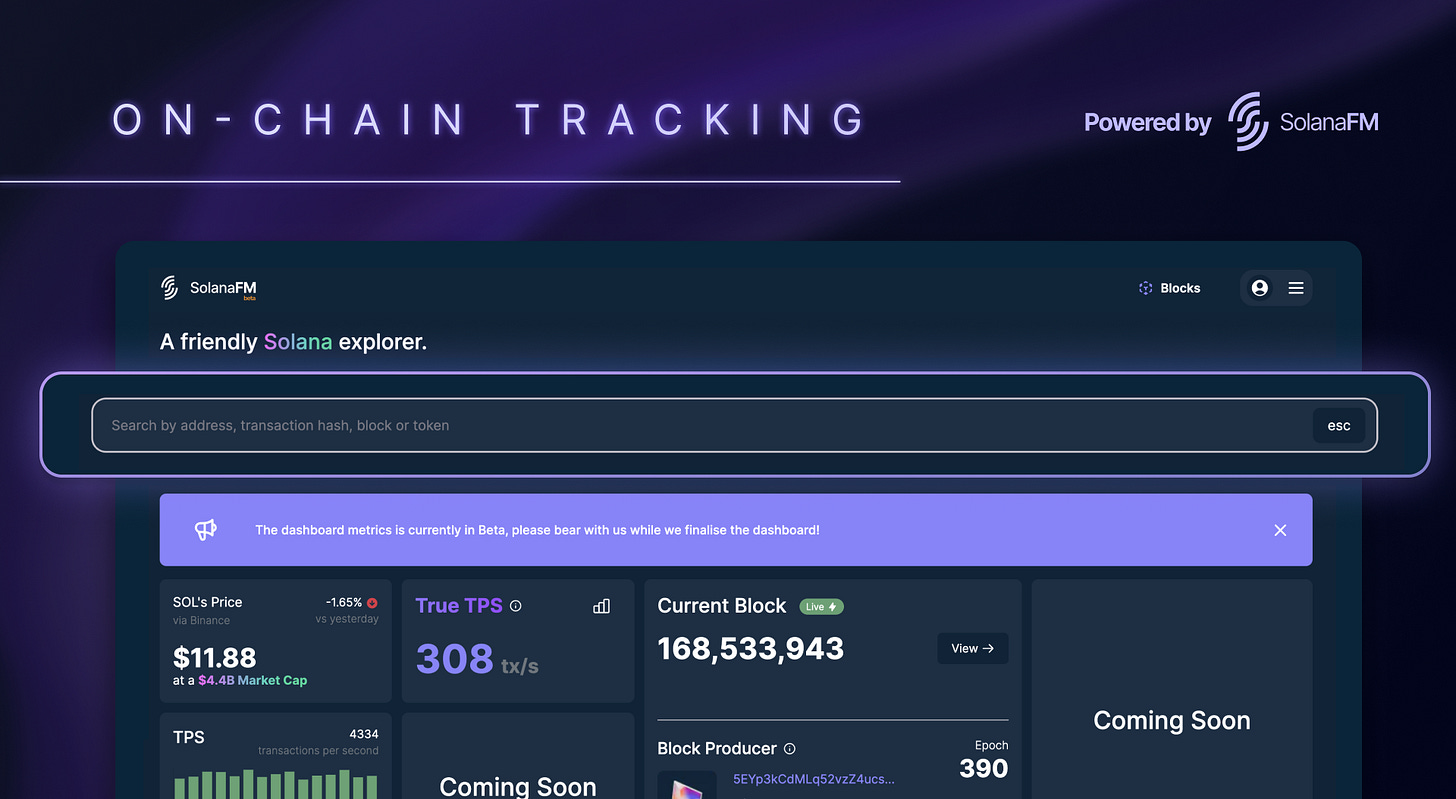Dismiss the beta dashboard announcement banner

[1280, 530]
